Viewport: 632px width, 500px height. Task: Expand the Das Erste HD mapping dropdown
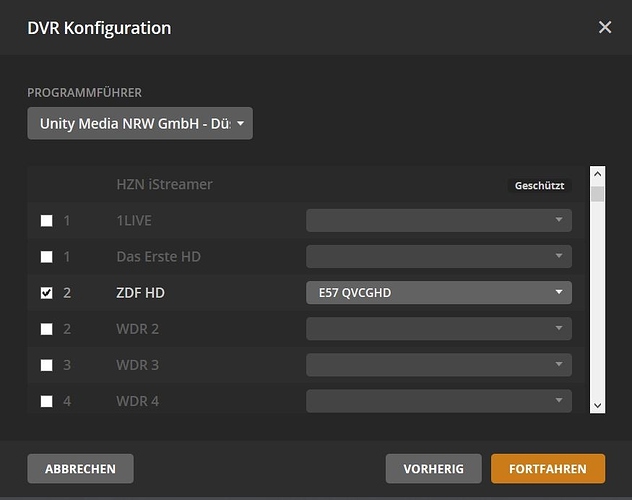point(439,257)
